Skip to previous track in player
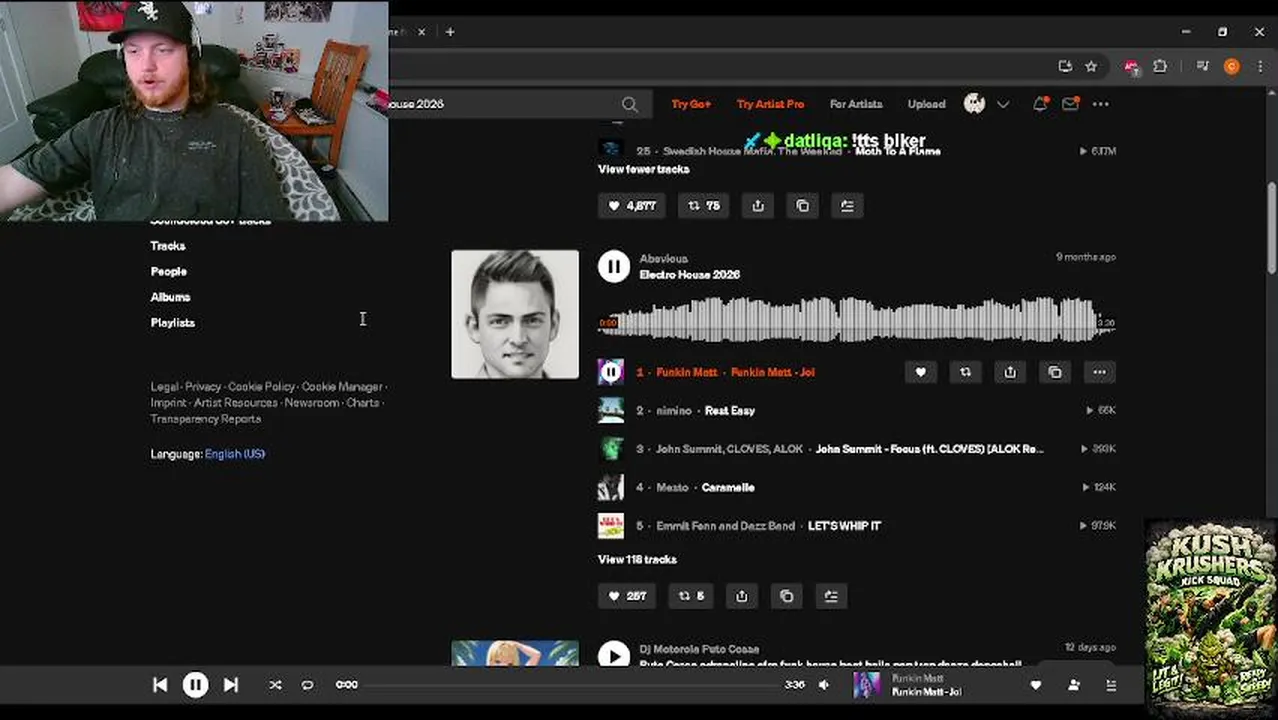This screenshot has height=720, width=1278. pyautogui.click(x=160, y=685)
